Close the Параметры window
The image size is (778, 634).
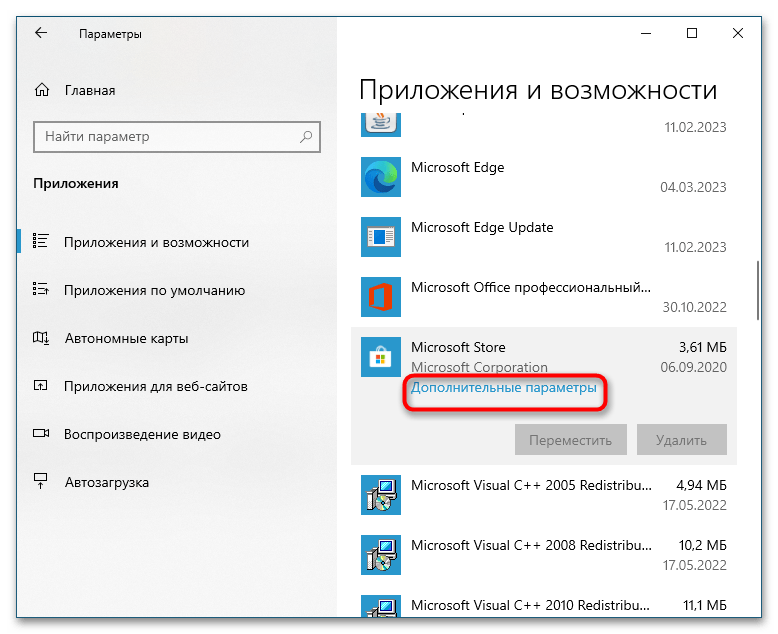click(738, 33)
